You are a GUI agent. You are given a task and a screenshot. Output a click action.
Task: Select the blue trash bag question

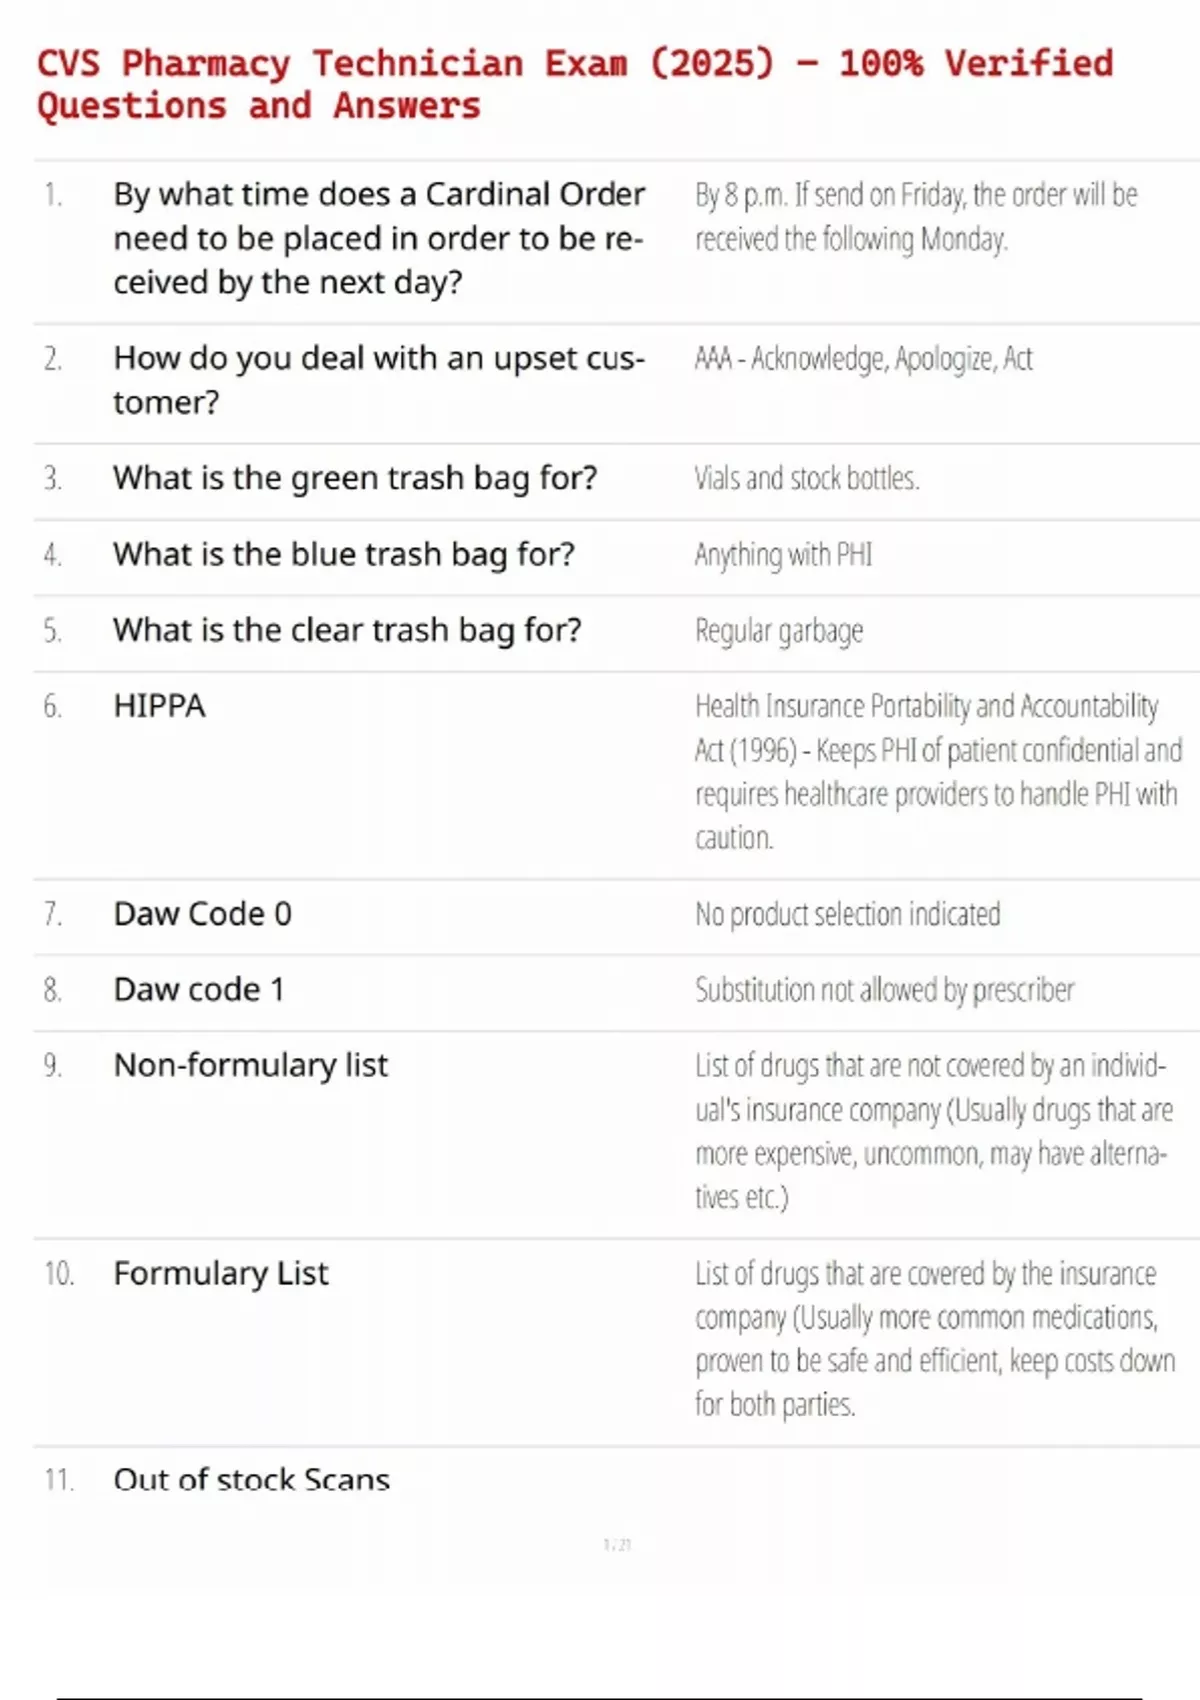coord(344,554)
